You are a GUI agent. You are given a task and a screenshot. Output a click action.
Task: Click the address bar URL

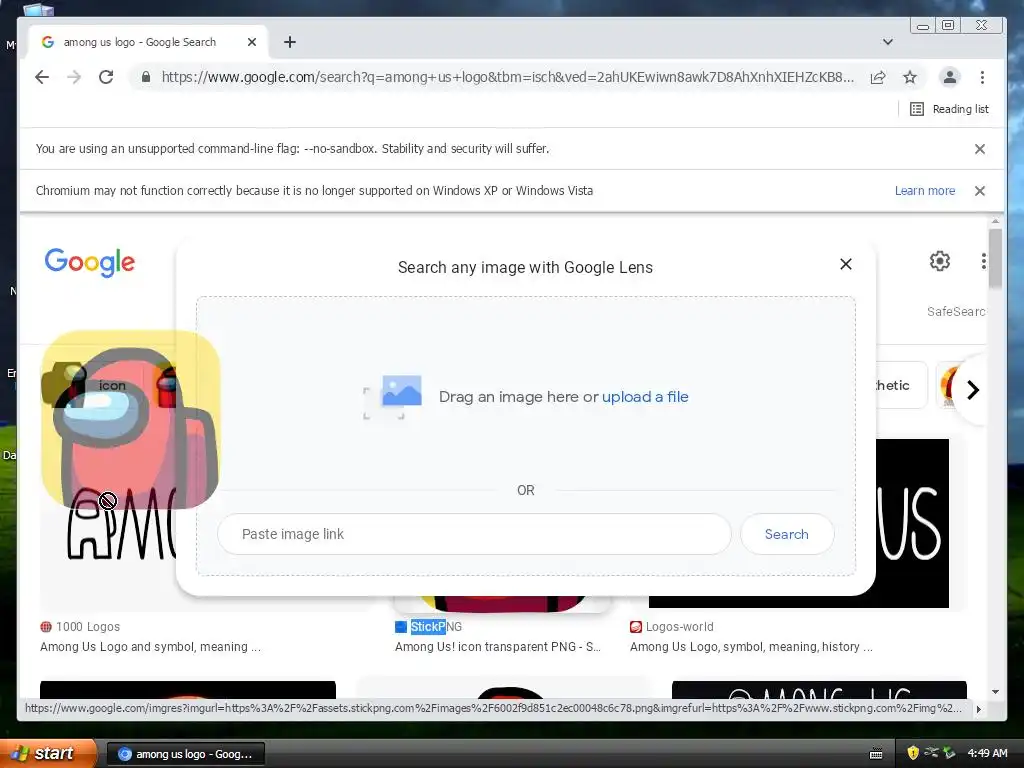click(507, 77)
